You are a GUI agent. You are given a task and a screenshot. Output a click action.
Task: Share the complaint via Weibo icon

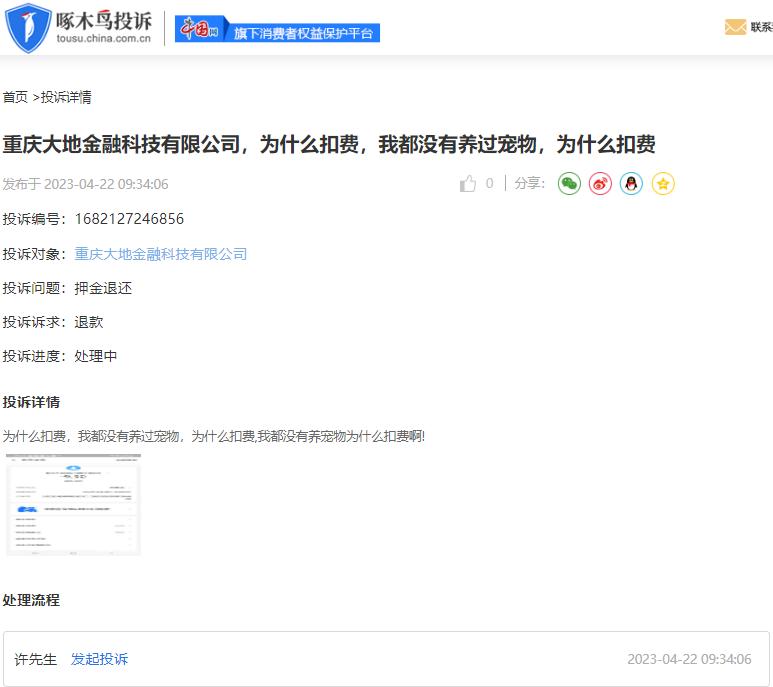click(x=600, y=184)
